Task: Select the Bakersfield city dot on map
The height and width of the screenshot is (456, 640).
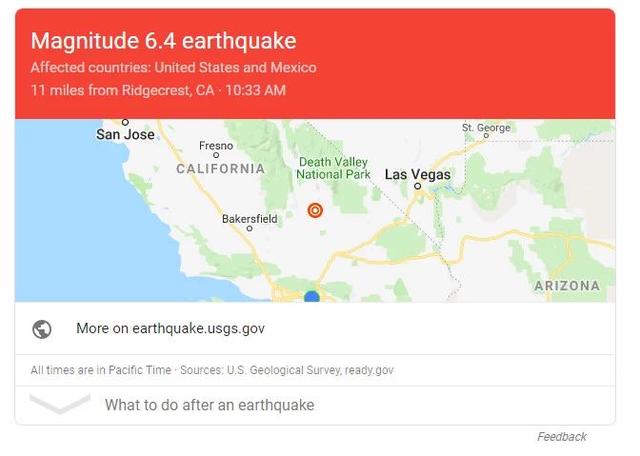Action: [x=249, y=230]
